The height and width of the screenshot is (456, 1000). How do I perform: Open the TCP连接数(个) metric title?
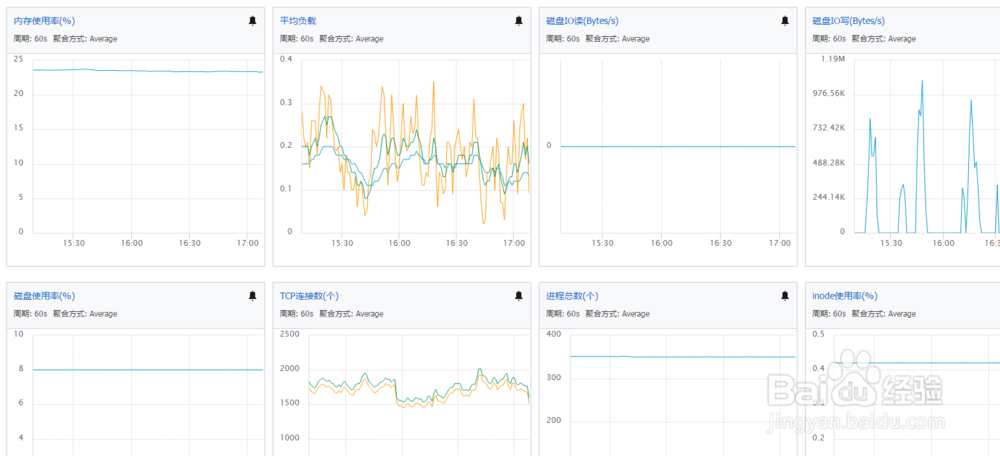pos(309,296)
